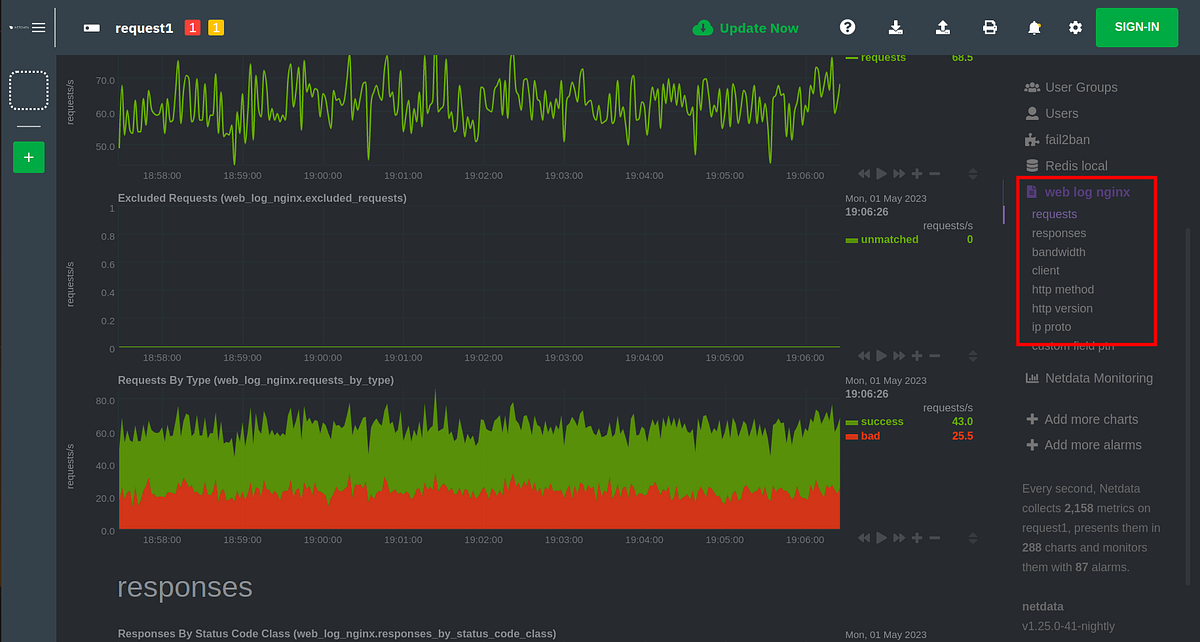
Task: Click the chart resize double-arrow control
Action: [x=972, y=537]
